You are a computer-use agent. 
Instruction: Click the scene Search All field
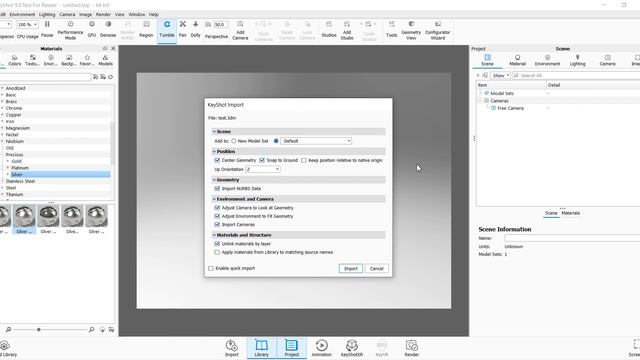[576, 76]
